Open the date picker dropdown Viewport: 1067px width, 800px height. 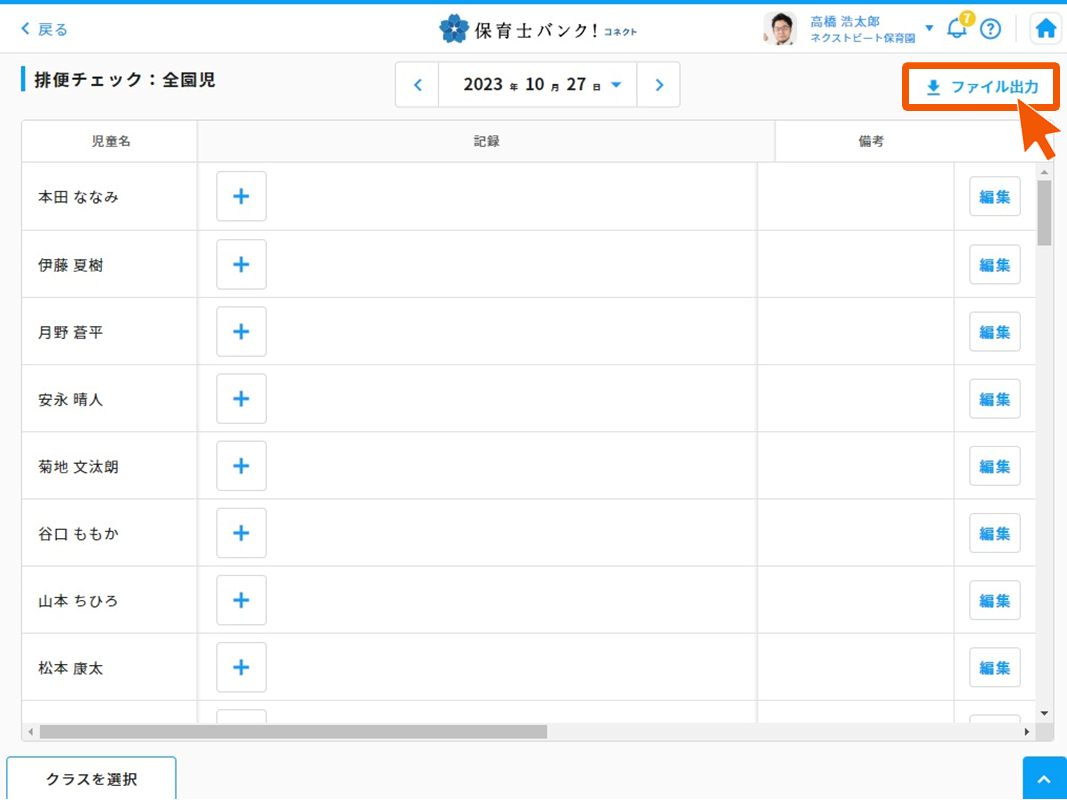[616, 85]
